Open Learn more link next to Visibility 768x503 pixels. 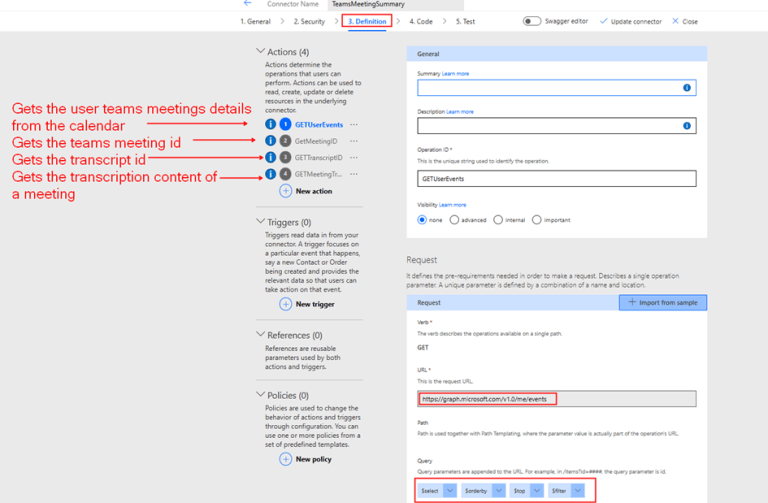(x=453, y=205)
